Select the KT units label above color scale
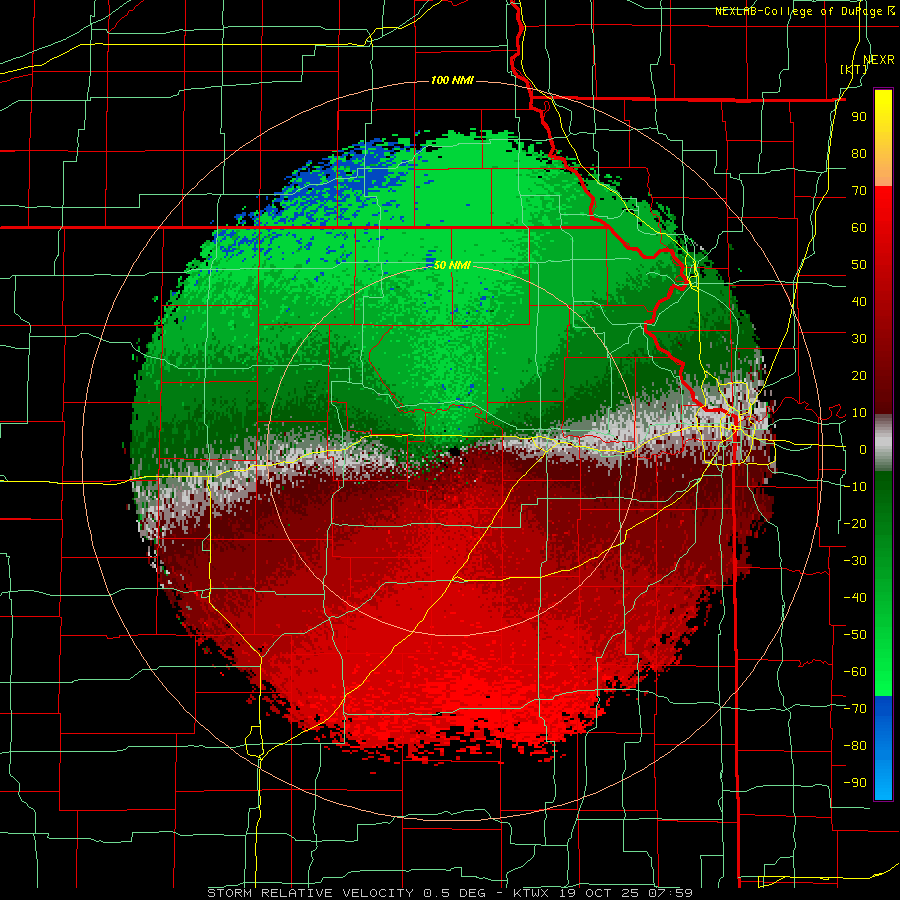 854,69
